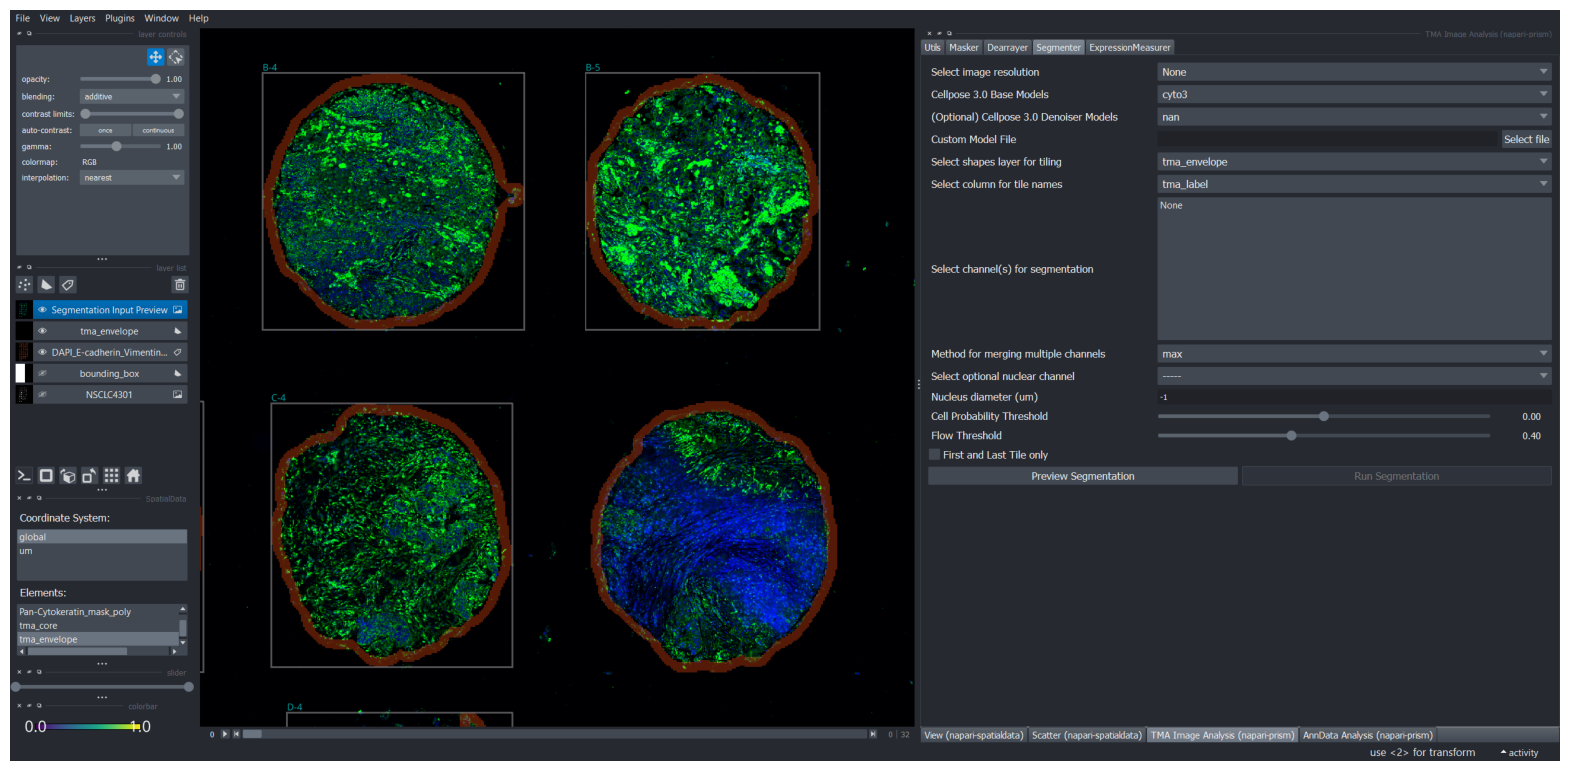The height and width of the screenshot is (771, 1570).
Task: Click Preview Segmentation button
Action: pyautogui.click(x=1083, y=476)
